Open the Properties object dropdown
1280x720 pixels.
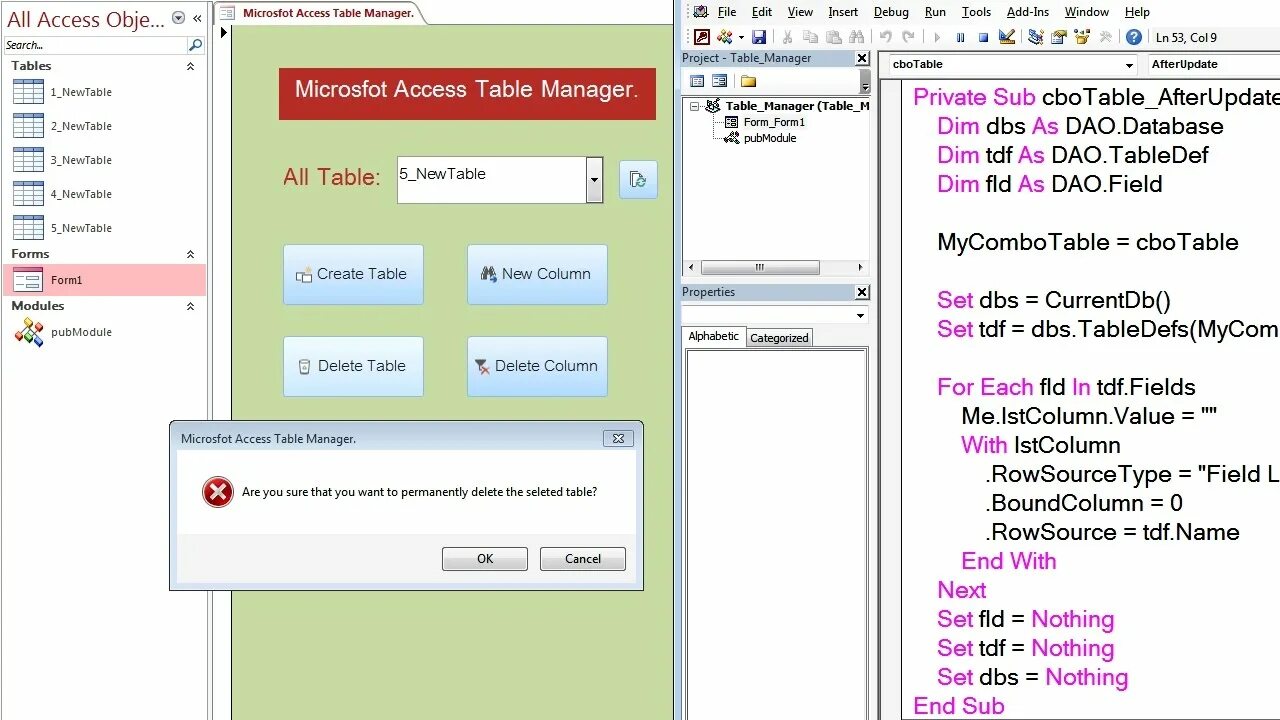[x=860, y=315]
